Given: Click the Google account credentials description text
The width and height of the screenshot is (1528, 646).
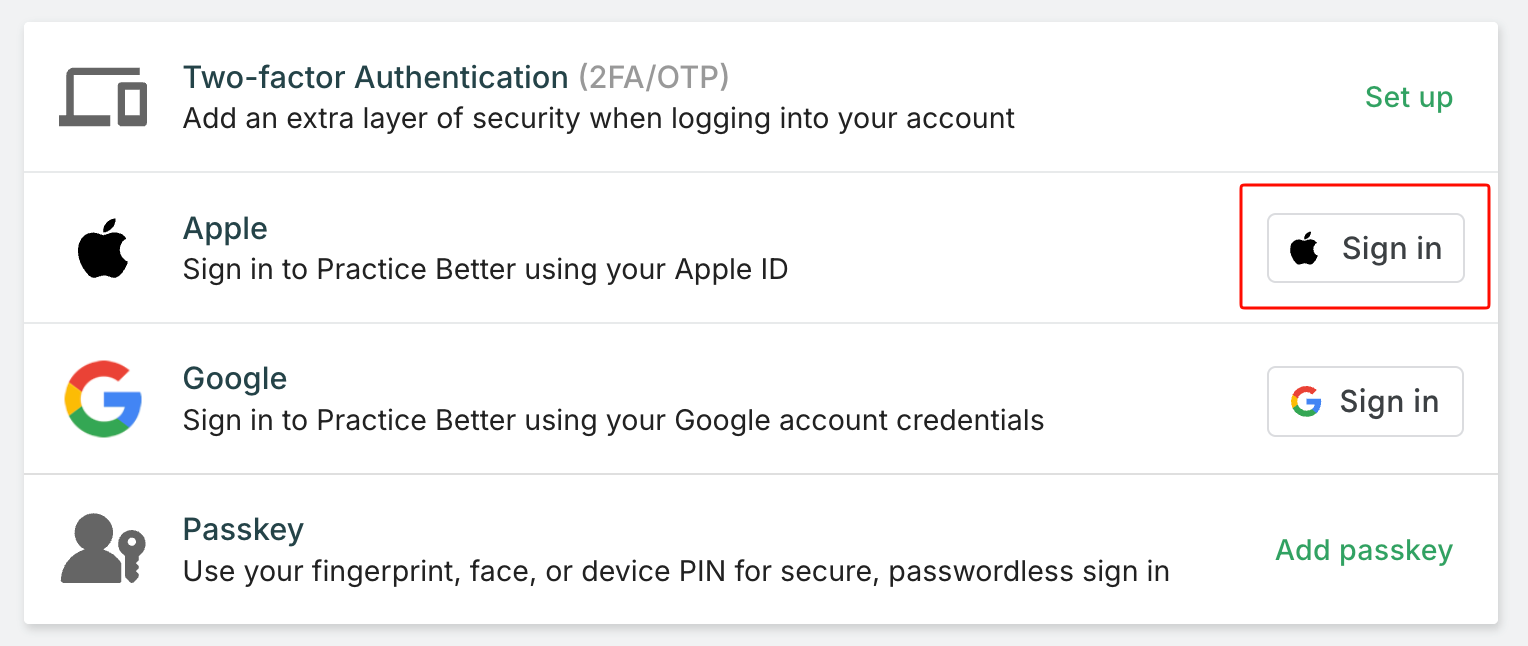Looking at the screenshot, I should [x=613, y=420].
